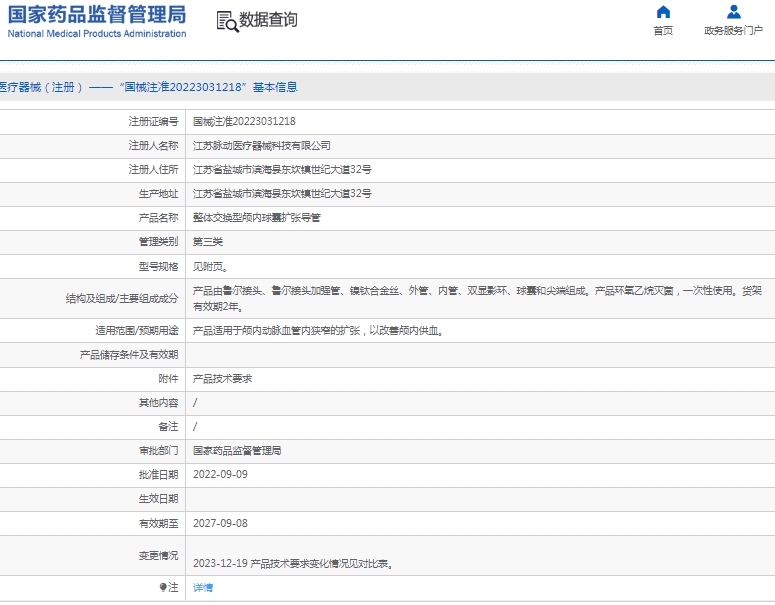Click 产品技术要求 attachment text
Image resolution: width=775 pixels, height=605 pixels.
[222, 379]
